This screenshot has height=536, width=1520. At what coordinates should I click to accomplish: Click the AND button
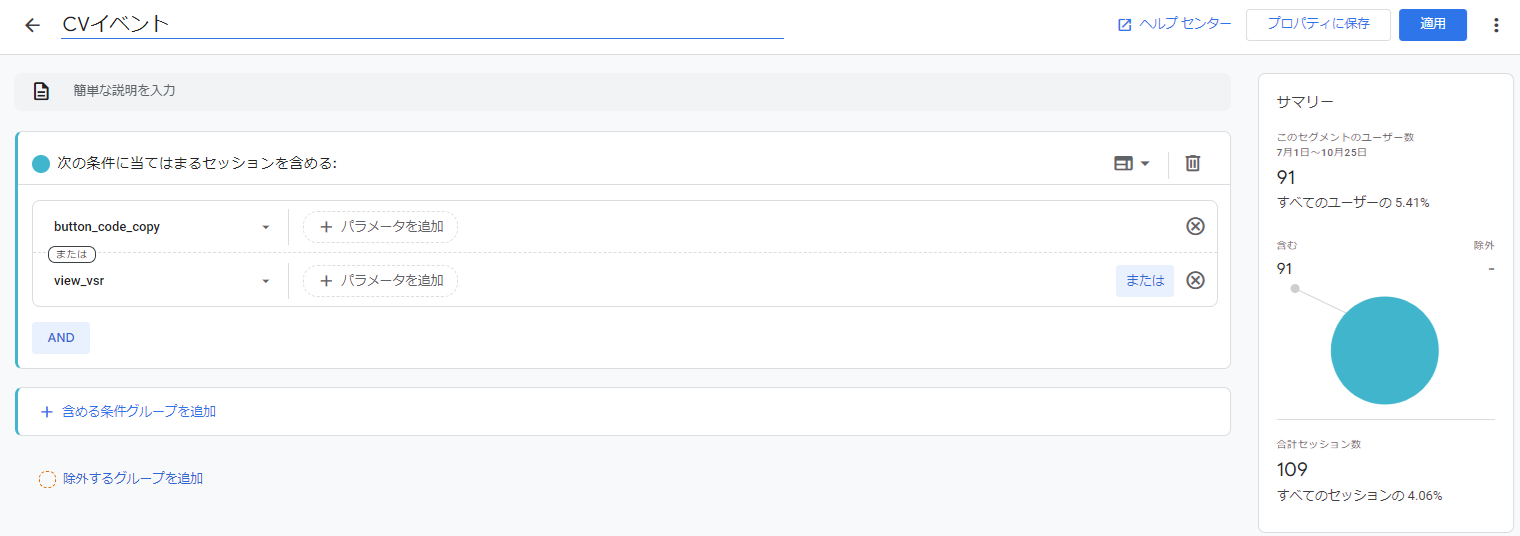tap(61, 338)
